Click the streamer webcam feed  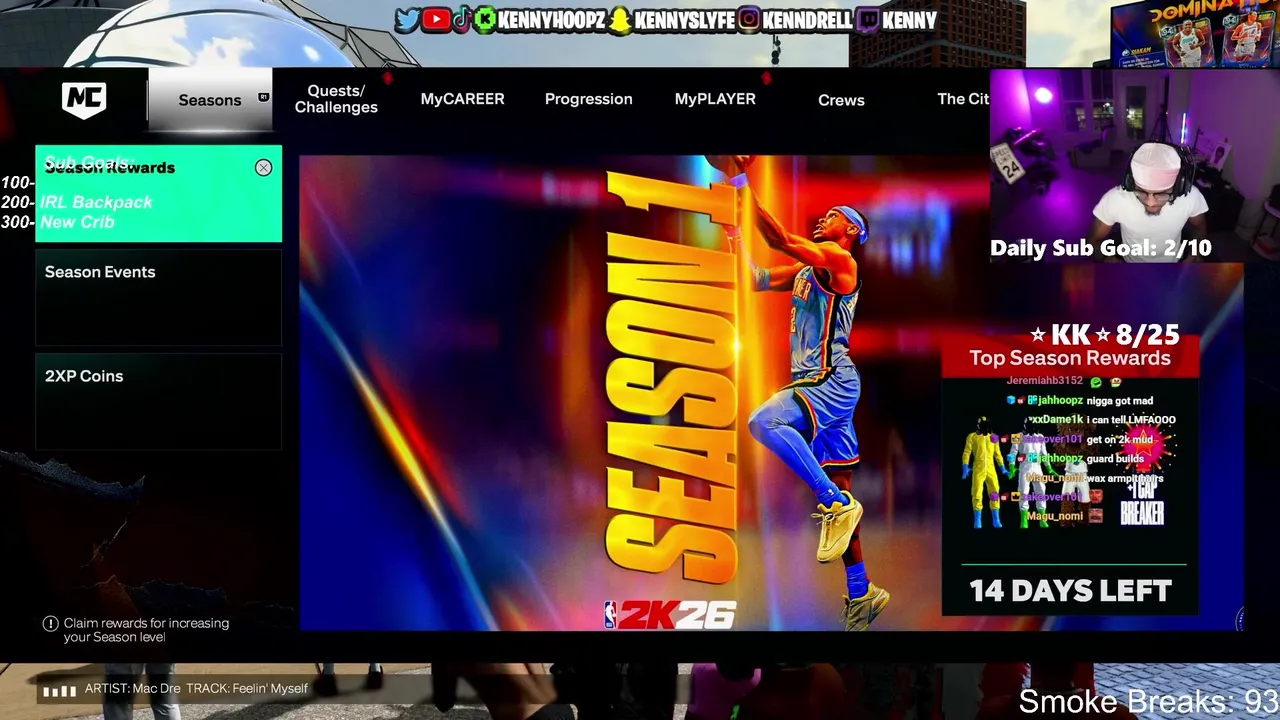point(1135,165)
